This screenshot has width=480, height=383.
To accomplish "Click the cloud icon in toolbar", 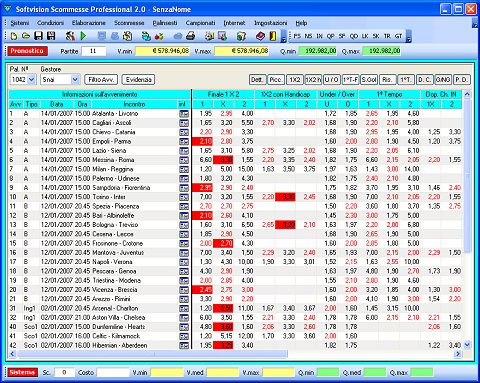I will (x=178, y=36).
